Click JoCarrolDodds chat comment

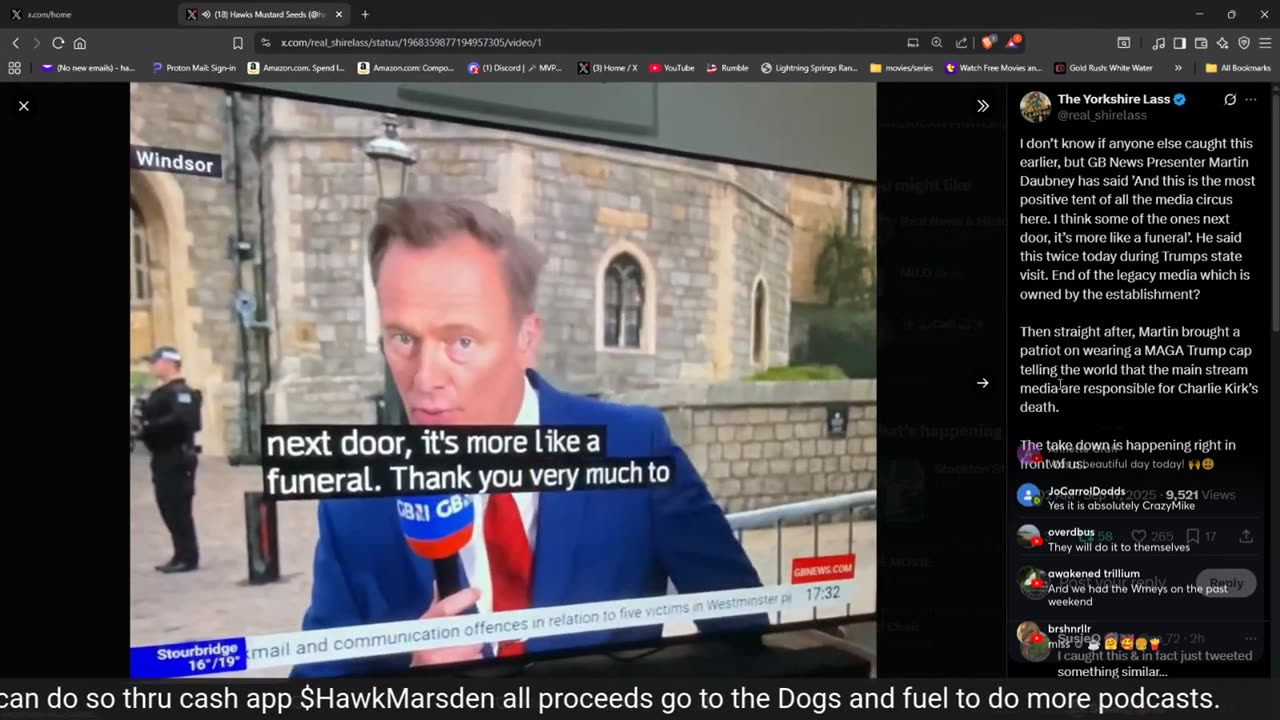point(1121,498)
